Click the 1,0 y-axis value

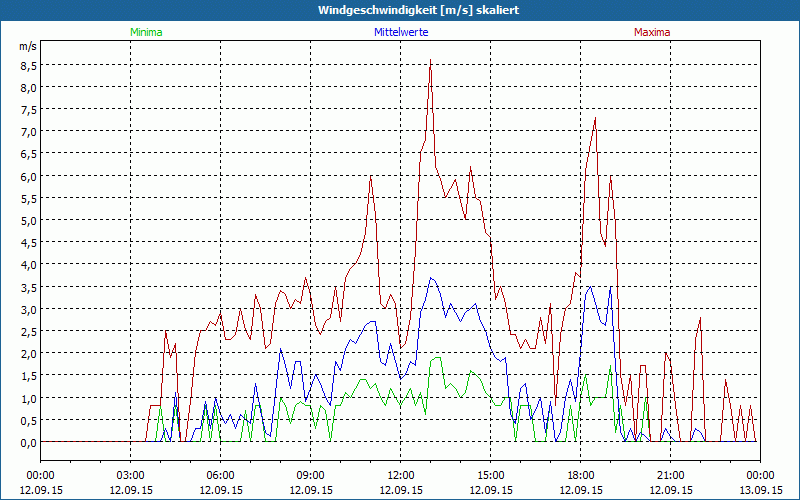tap(28, 398)
